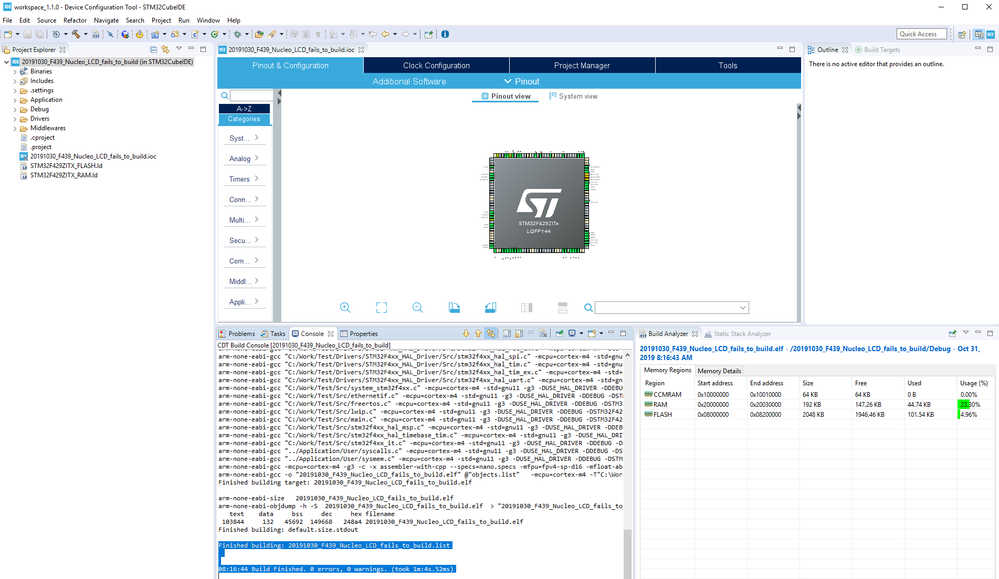Click the hammer Build icon in the toolbar

click(x=75, y=34)
